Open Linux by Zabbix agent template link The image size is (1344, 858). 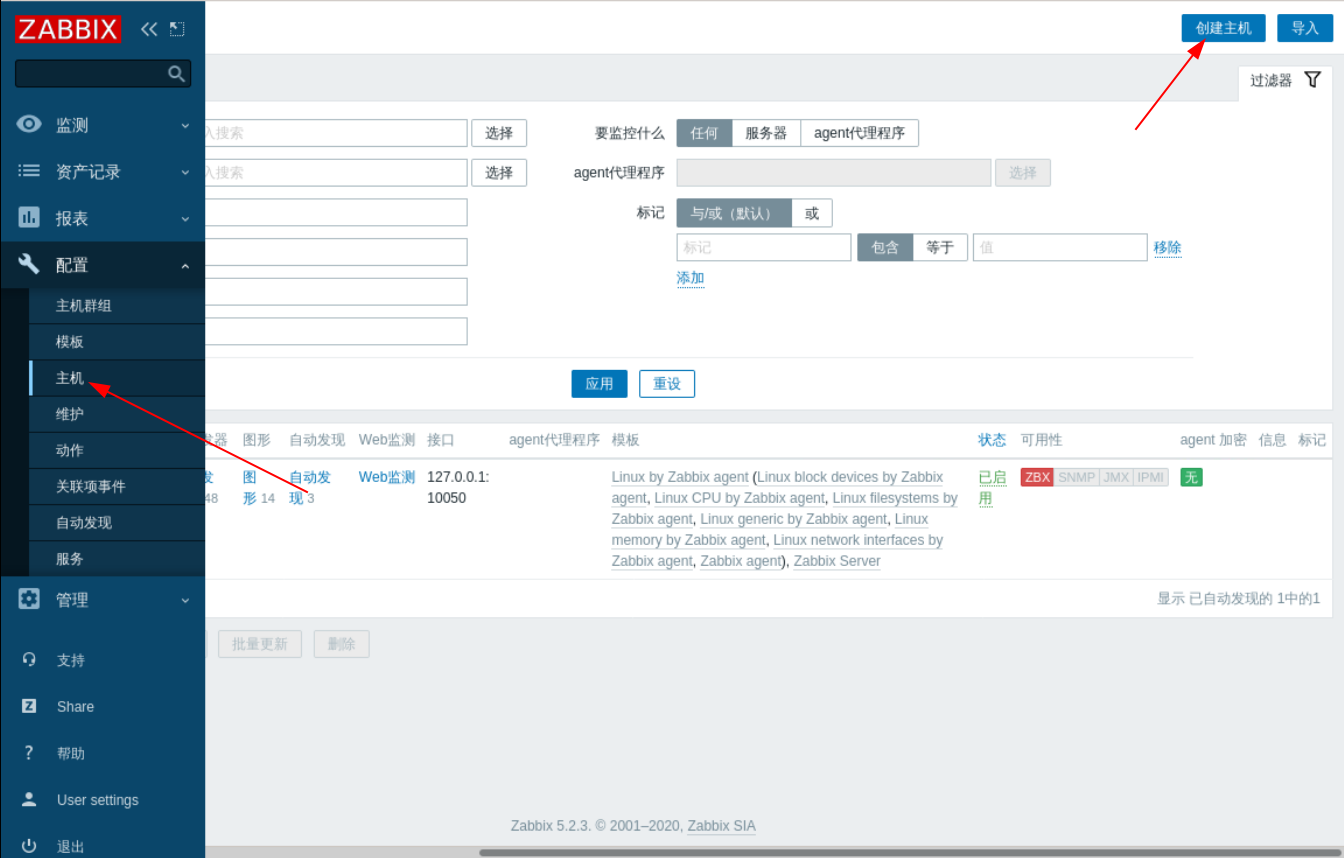coord(680,477)
